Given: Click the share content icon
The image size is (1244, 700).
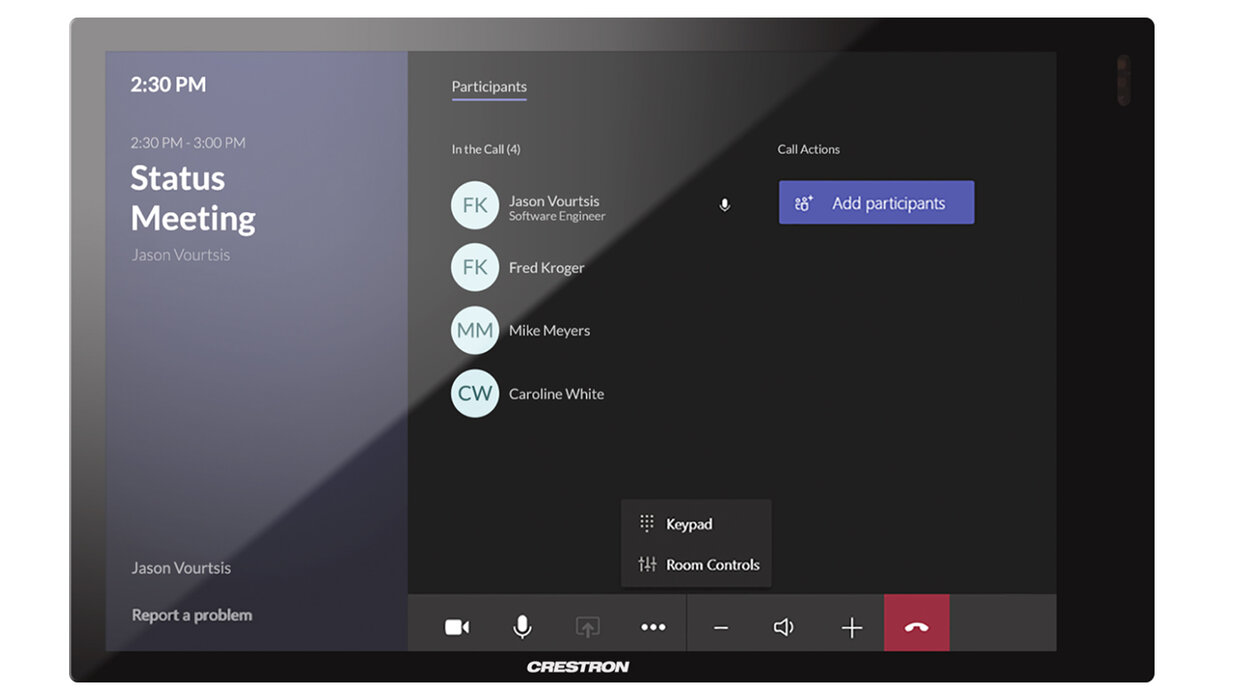Looking at the screenshot, I should (587, 627).
